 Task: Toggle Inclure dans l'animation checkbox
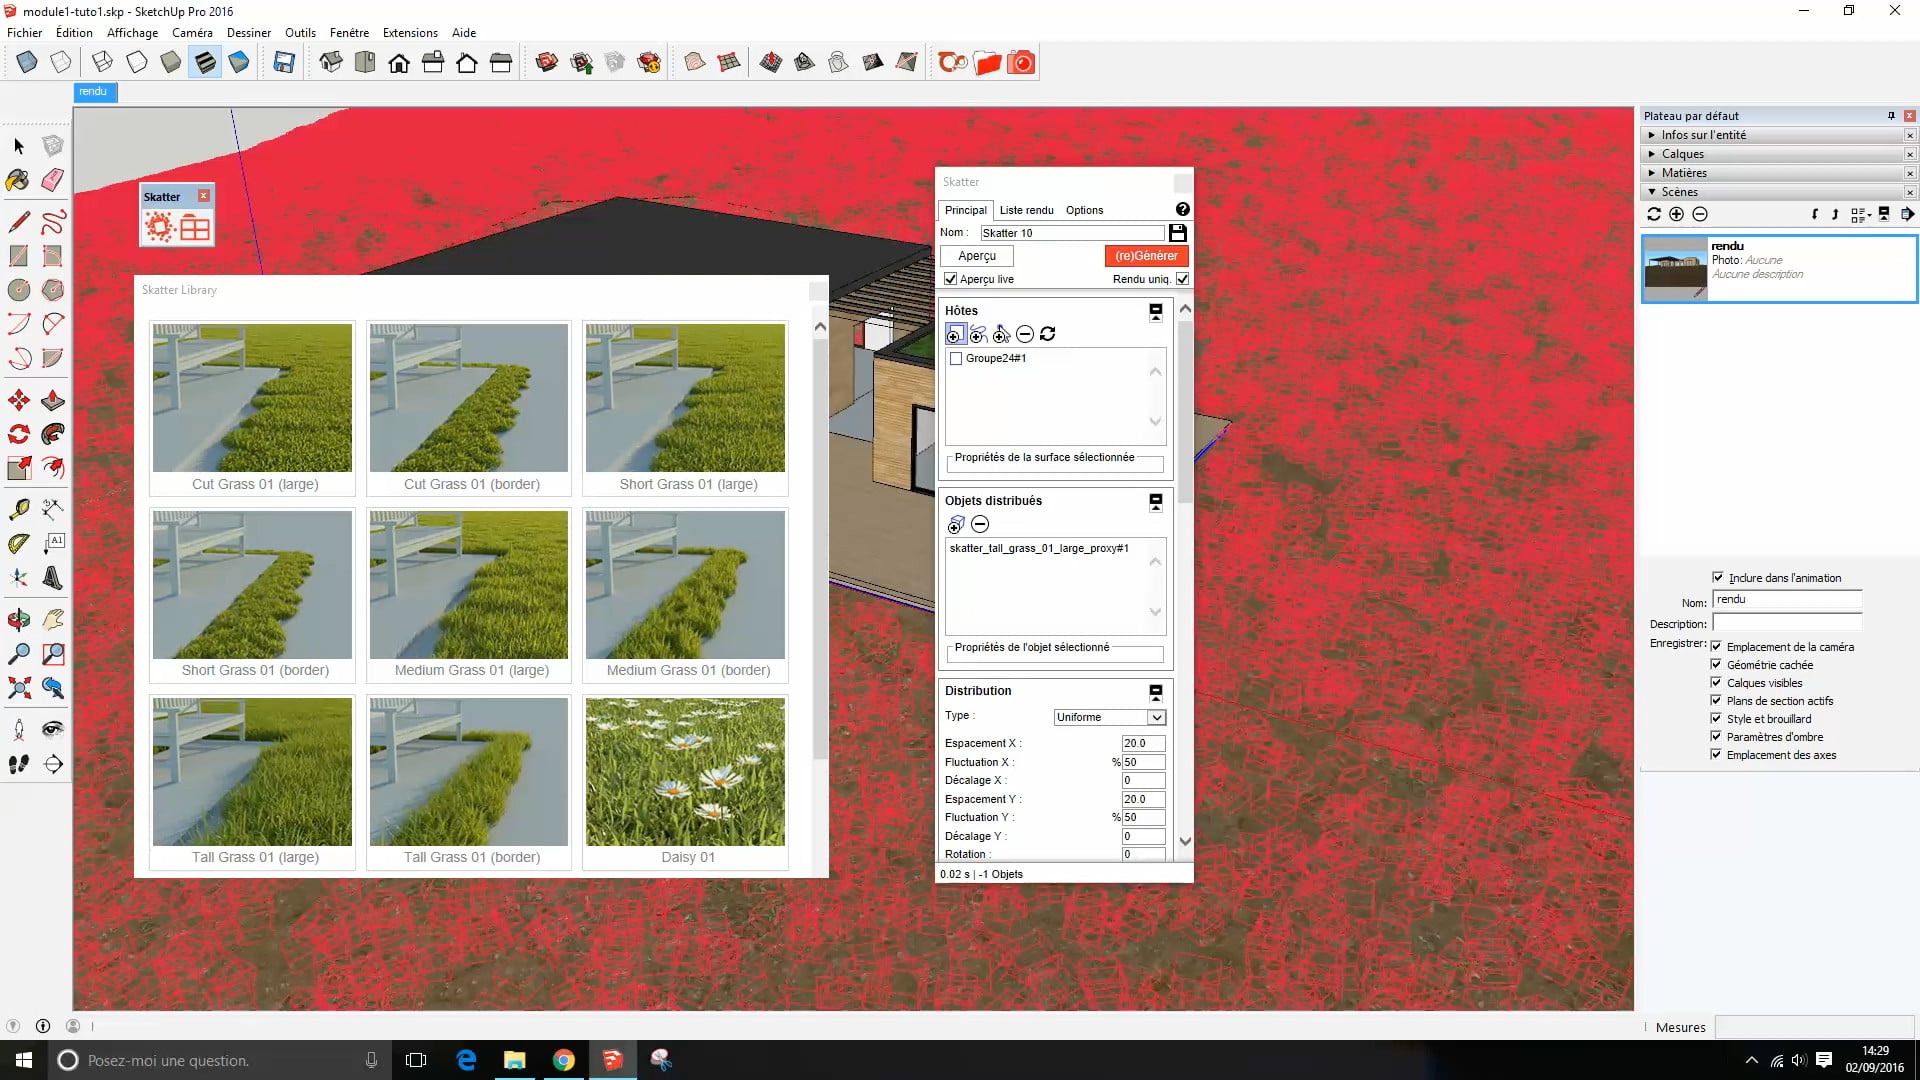coord(1718,577)
